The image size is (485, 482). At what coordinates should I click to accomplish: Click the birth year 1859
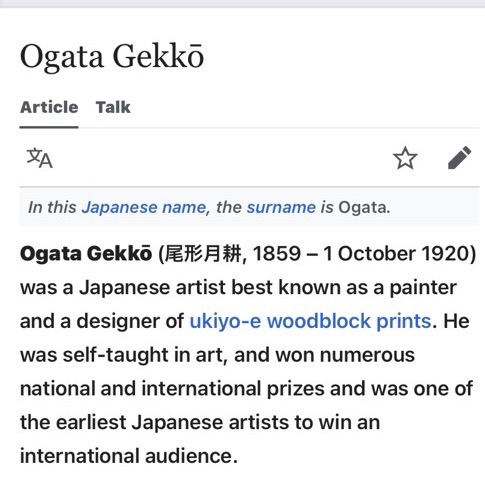point(277,254)
